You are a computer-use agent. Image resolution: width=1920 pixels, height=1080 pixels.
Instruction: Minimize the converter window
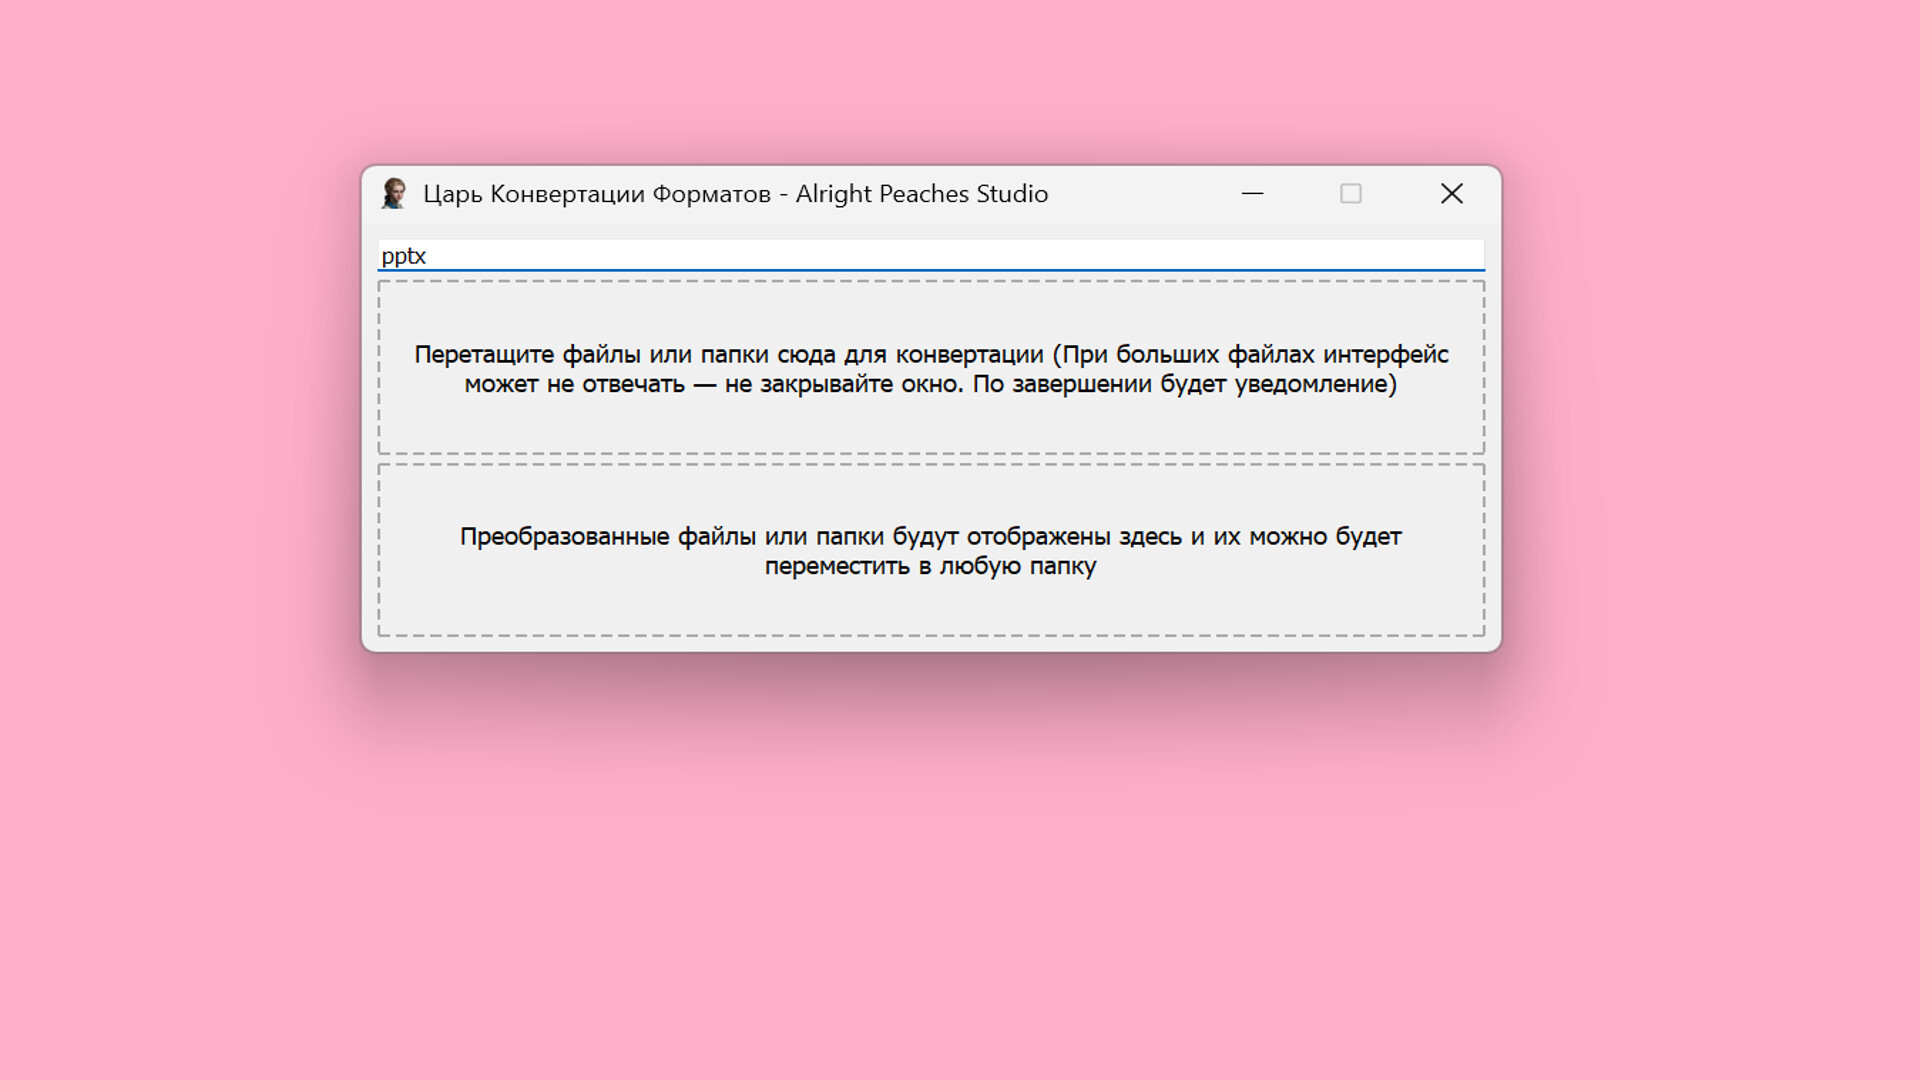[1253, 193]
